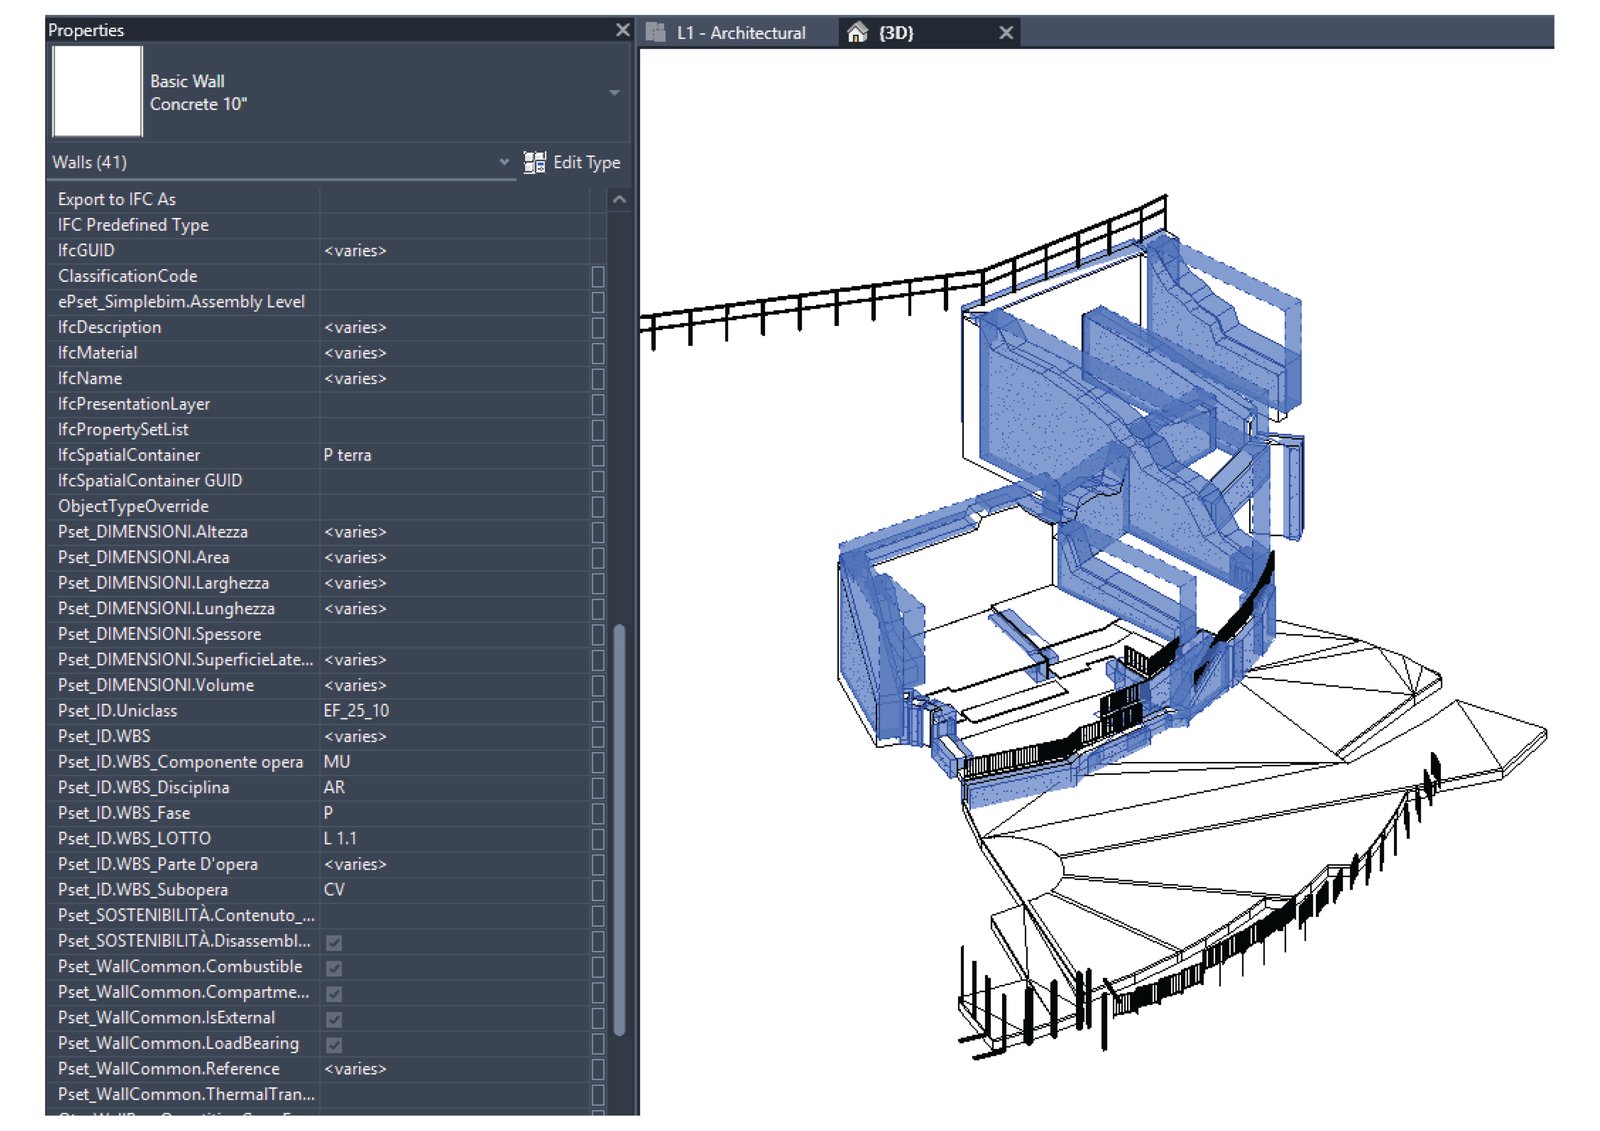Toggle Pset_WallCommon.LoadBearing checkbox
Viewport: 1600px width, 1131px height.
click(334, 1045)
